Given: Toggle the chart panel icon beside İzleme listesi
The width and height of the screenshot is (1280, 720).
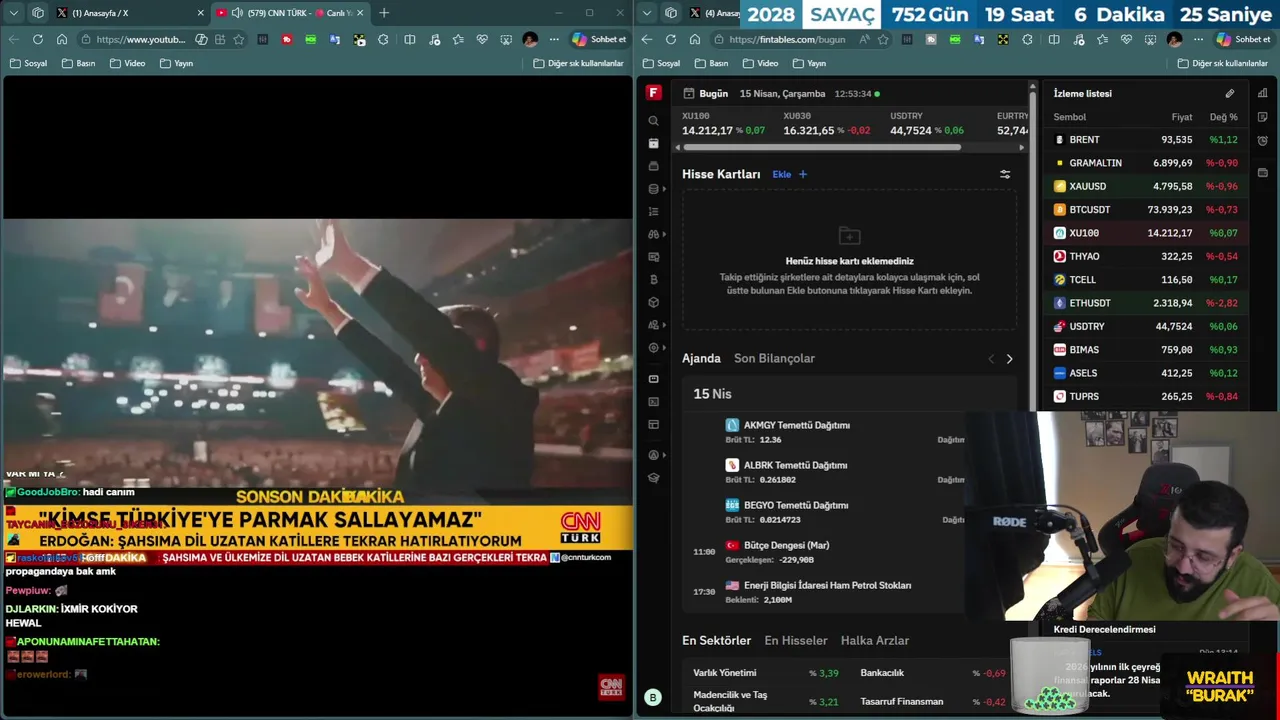Looking at the screenshot, I should [x=1262, y=93].
